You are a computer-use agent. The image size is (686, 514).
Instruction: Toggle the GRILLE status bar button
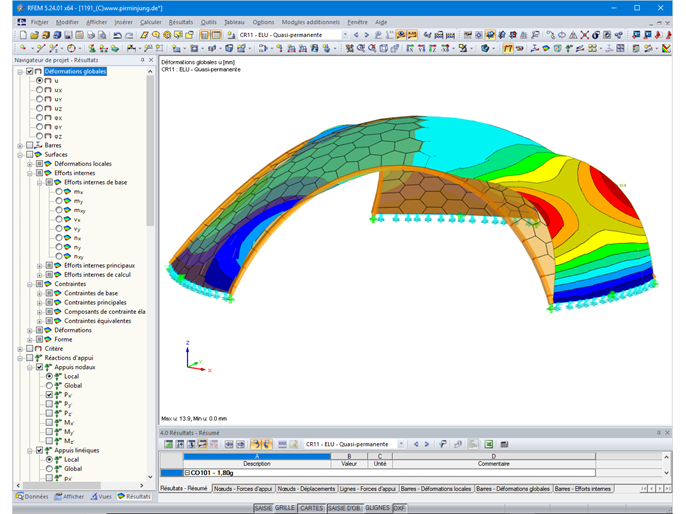click(284, 508)
